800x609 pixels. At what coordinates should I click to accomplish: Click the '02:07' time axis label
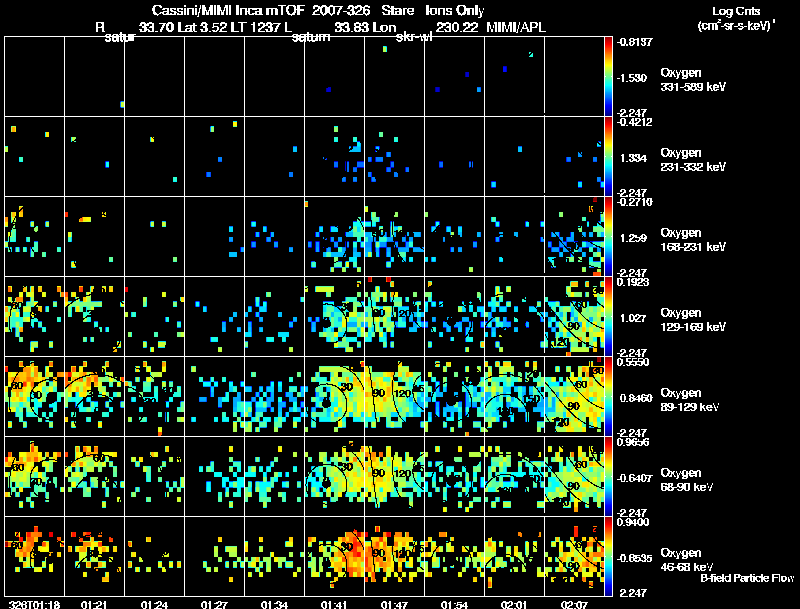tap(574, 604)
